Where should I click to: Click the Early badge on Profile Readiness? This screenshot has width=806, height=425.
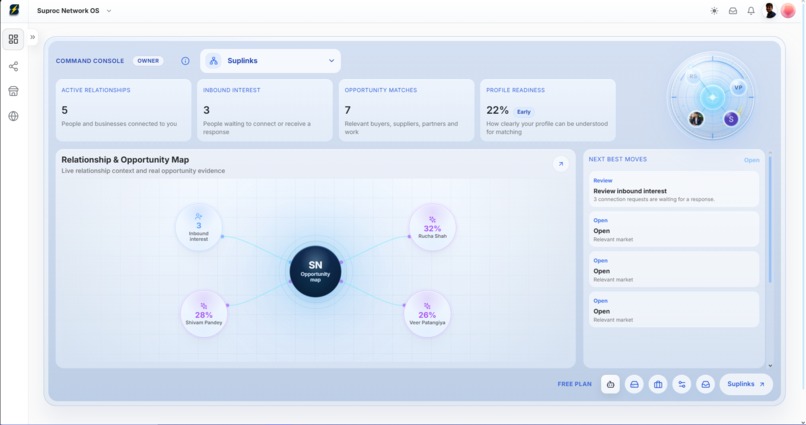click(x=524, y=112)
